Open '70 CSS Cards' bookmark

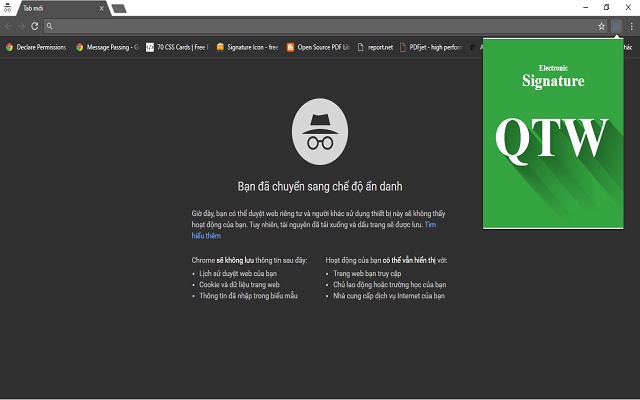178,47
